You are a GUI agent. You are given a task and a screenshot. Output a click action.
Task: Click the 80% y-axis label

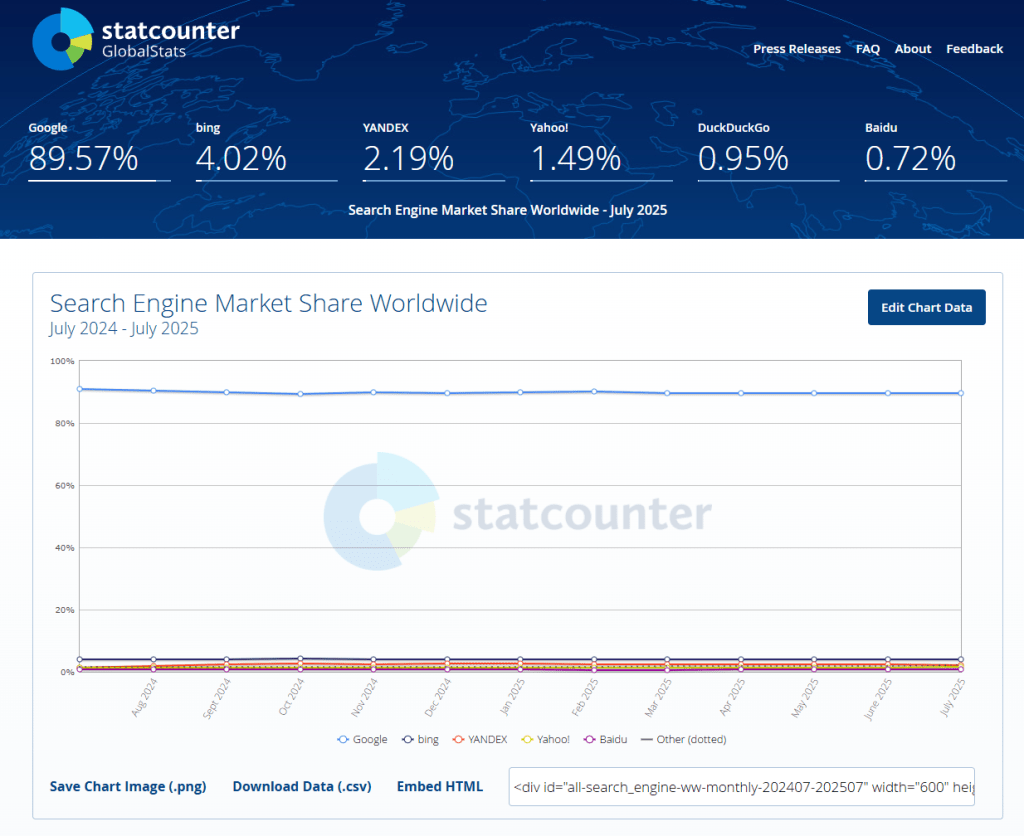pos(65,423)
